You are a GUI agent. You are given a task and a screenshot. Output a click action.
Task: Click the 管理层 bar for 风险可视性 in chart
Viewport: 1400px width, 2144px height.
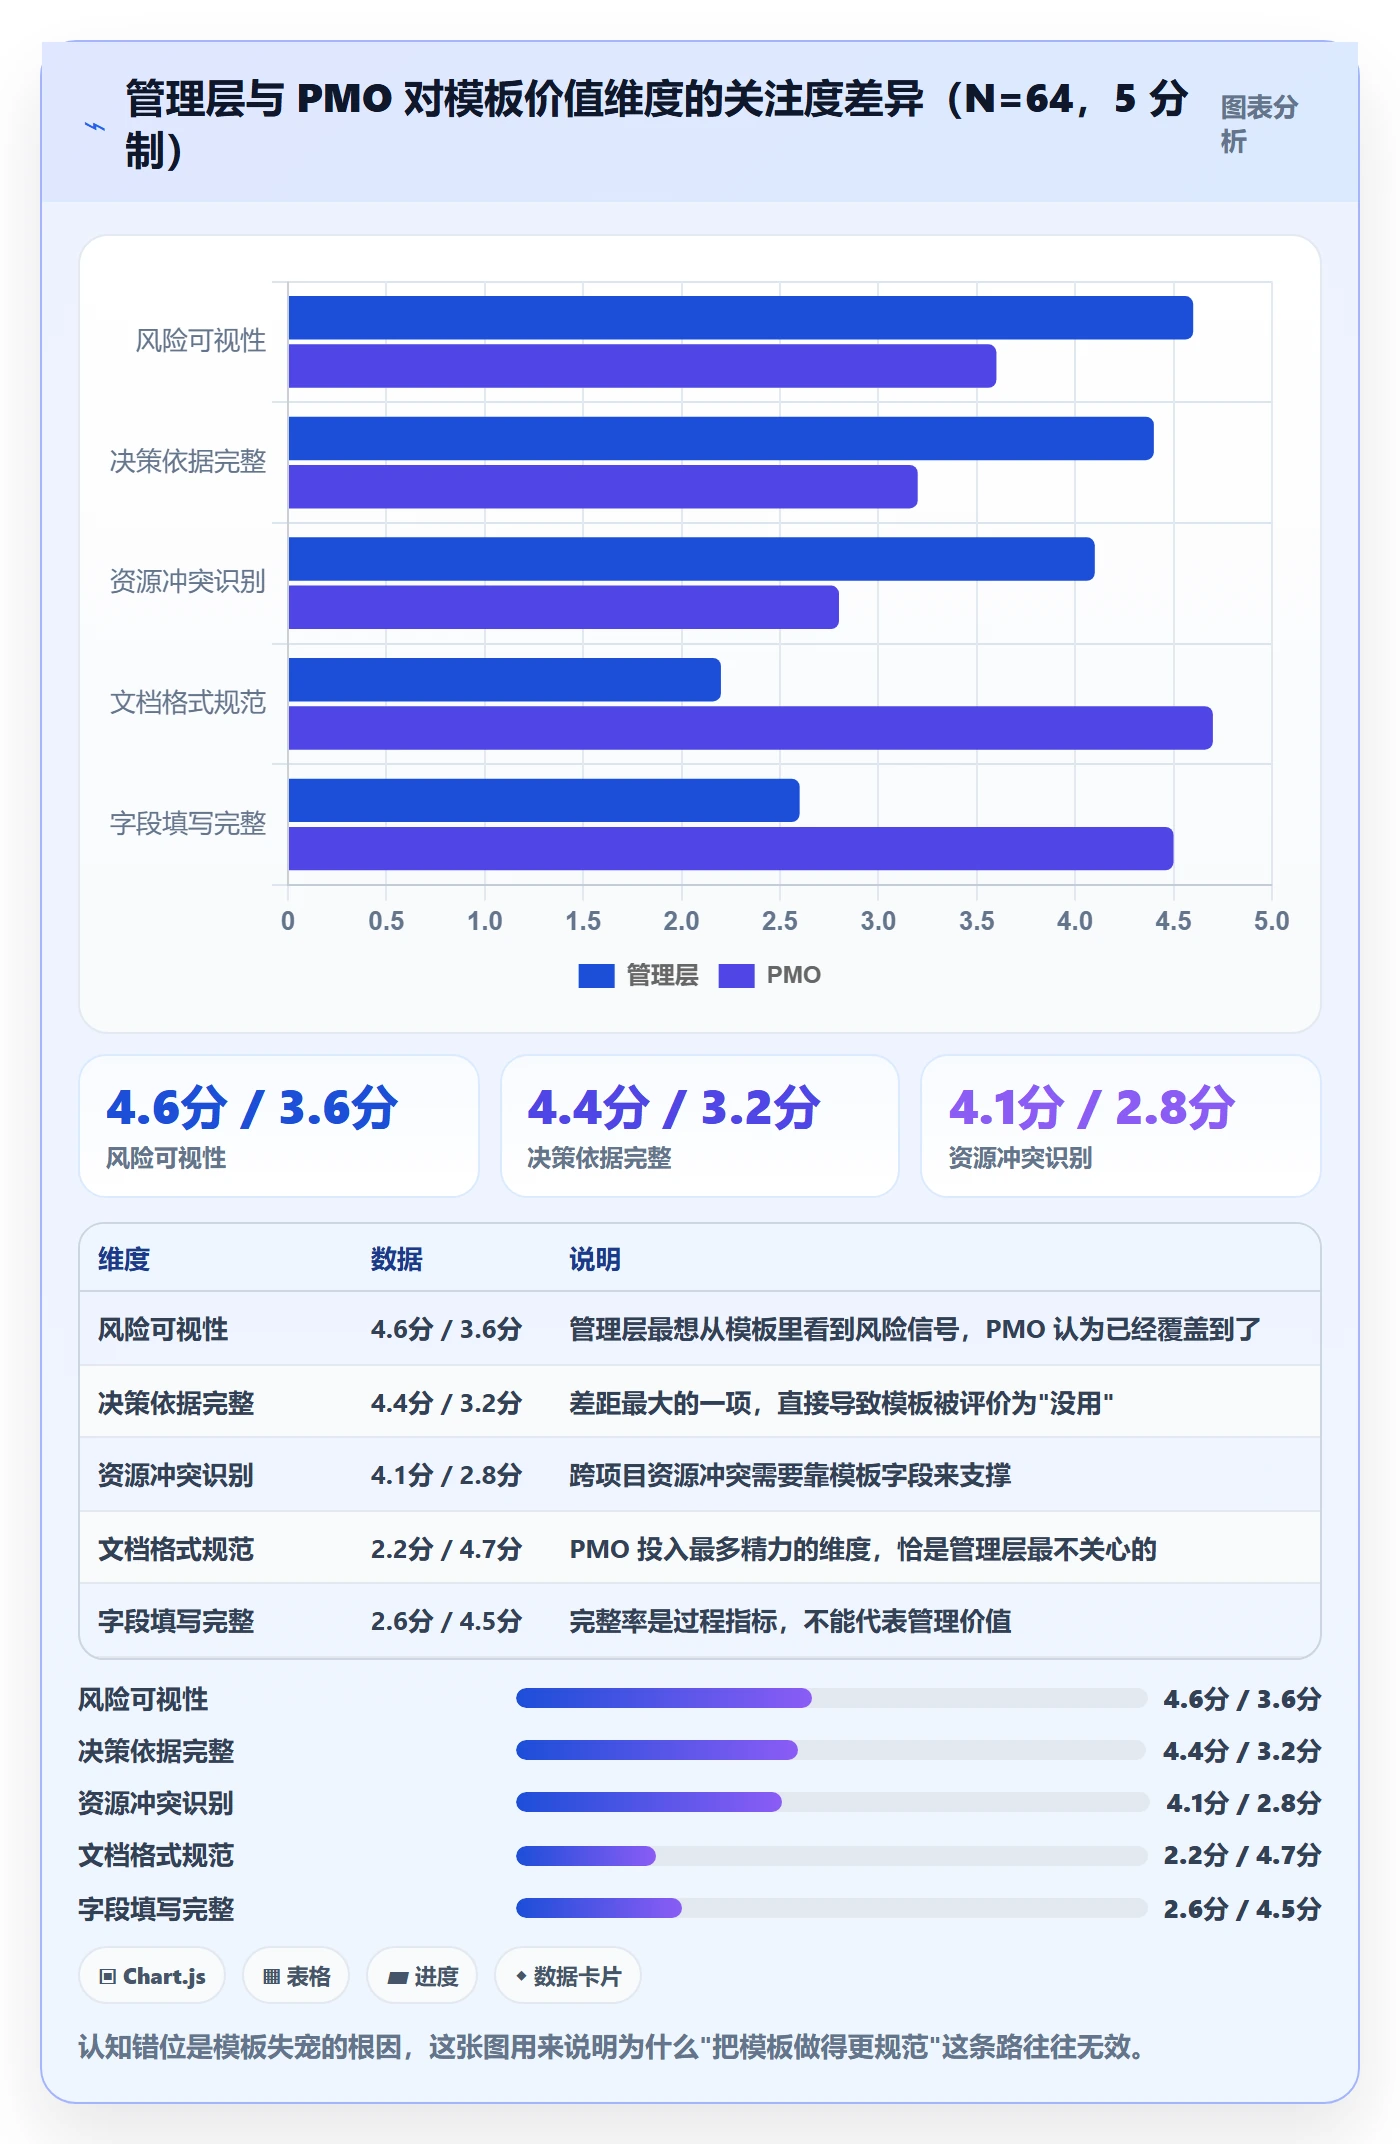coord(740,318)
